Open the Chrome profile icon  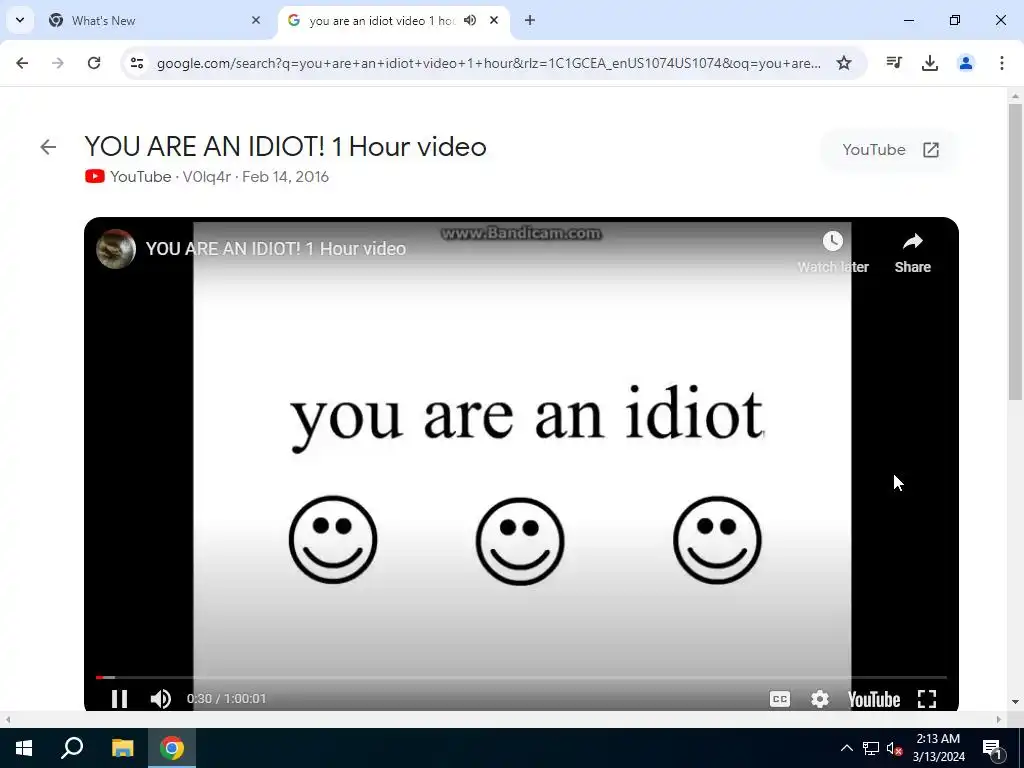pyautogui.click(x=966, y=63)
